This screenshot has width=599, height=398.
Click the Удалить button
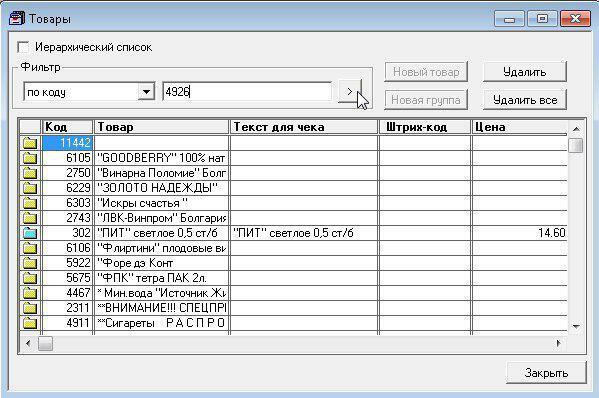(x=525, y=72)
